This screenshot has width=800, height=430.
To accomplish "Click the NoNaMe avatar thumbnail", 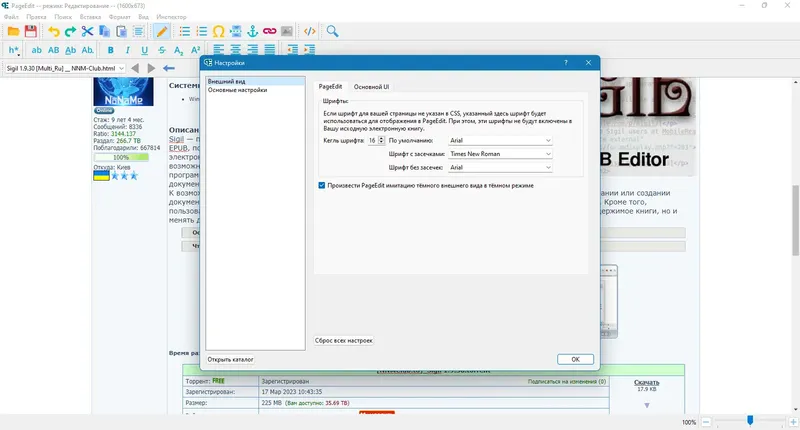I will 123,92.
